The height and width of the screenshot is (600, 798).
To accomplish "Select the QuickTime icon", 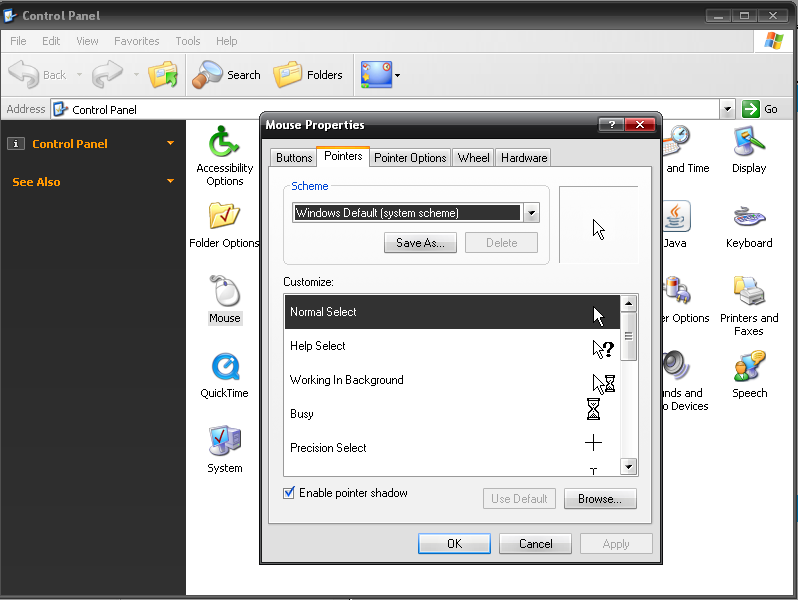I will click(x=224, y=376).
